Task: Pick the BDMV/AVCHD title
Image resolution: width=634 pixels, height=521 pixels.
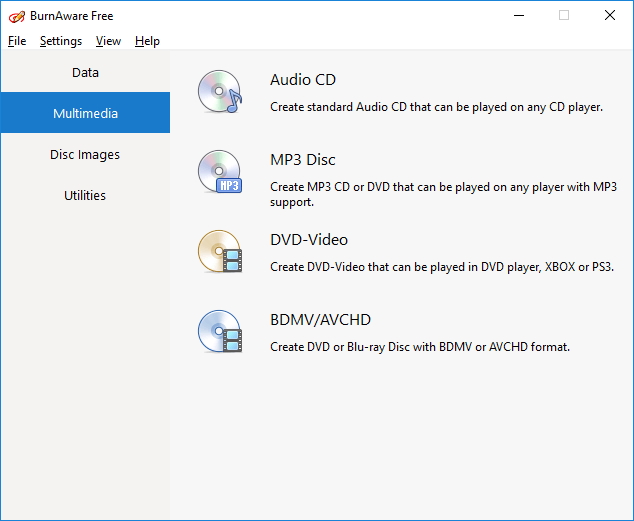Action: [x=321, y=320]
